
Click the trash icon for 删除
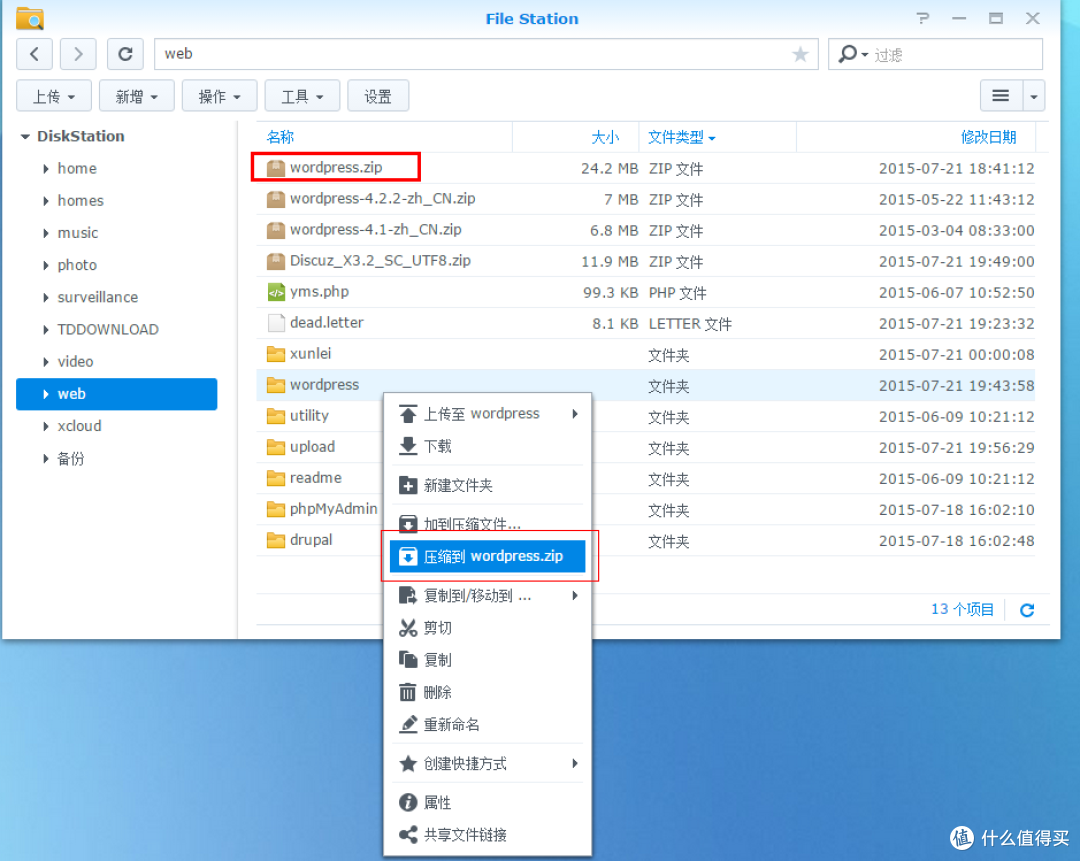point(408,692)
